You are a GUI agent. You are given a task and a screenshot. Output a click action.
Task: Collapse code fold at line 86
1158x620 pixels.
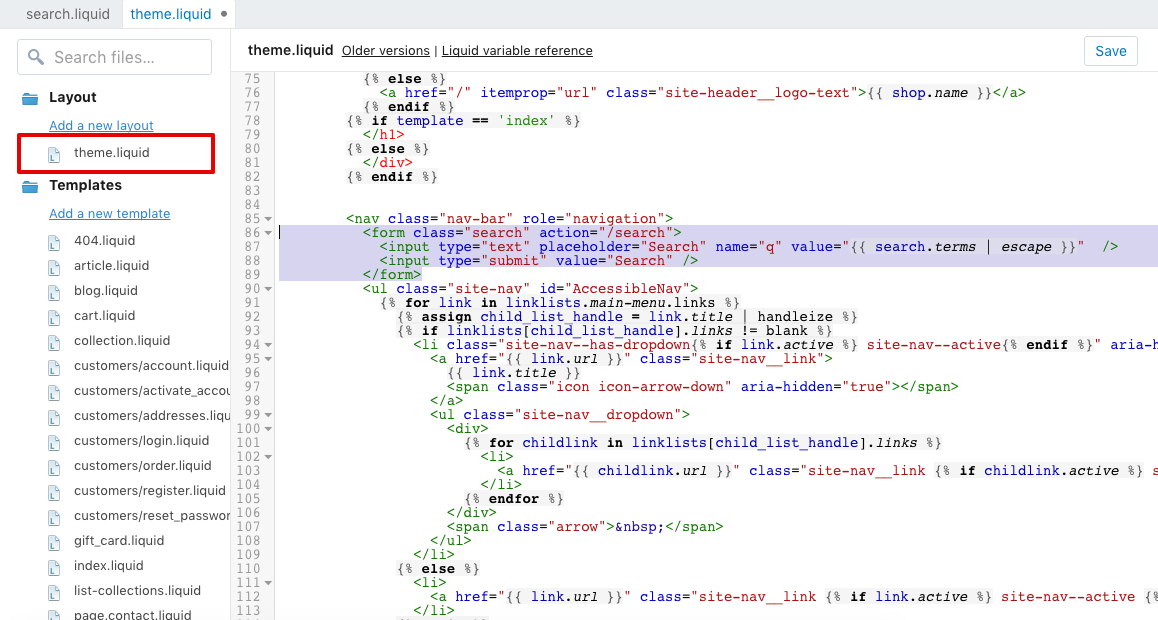click(x=268, y=233)
